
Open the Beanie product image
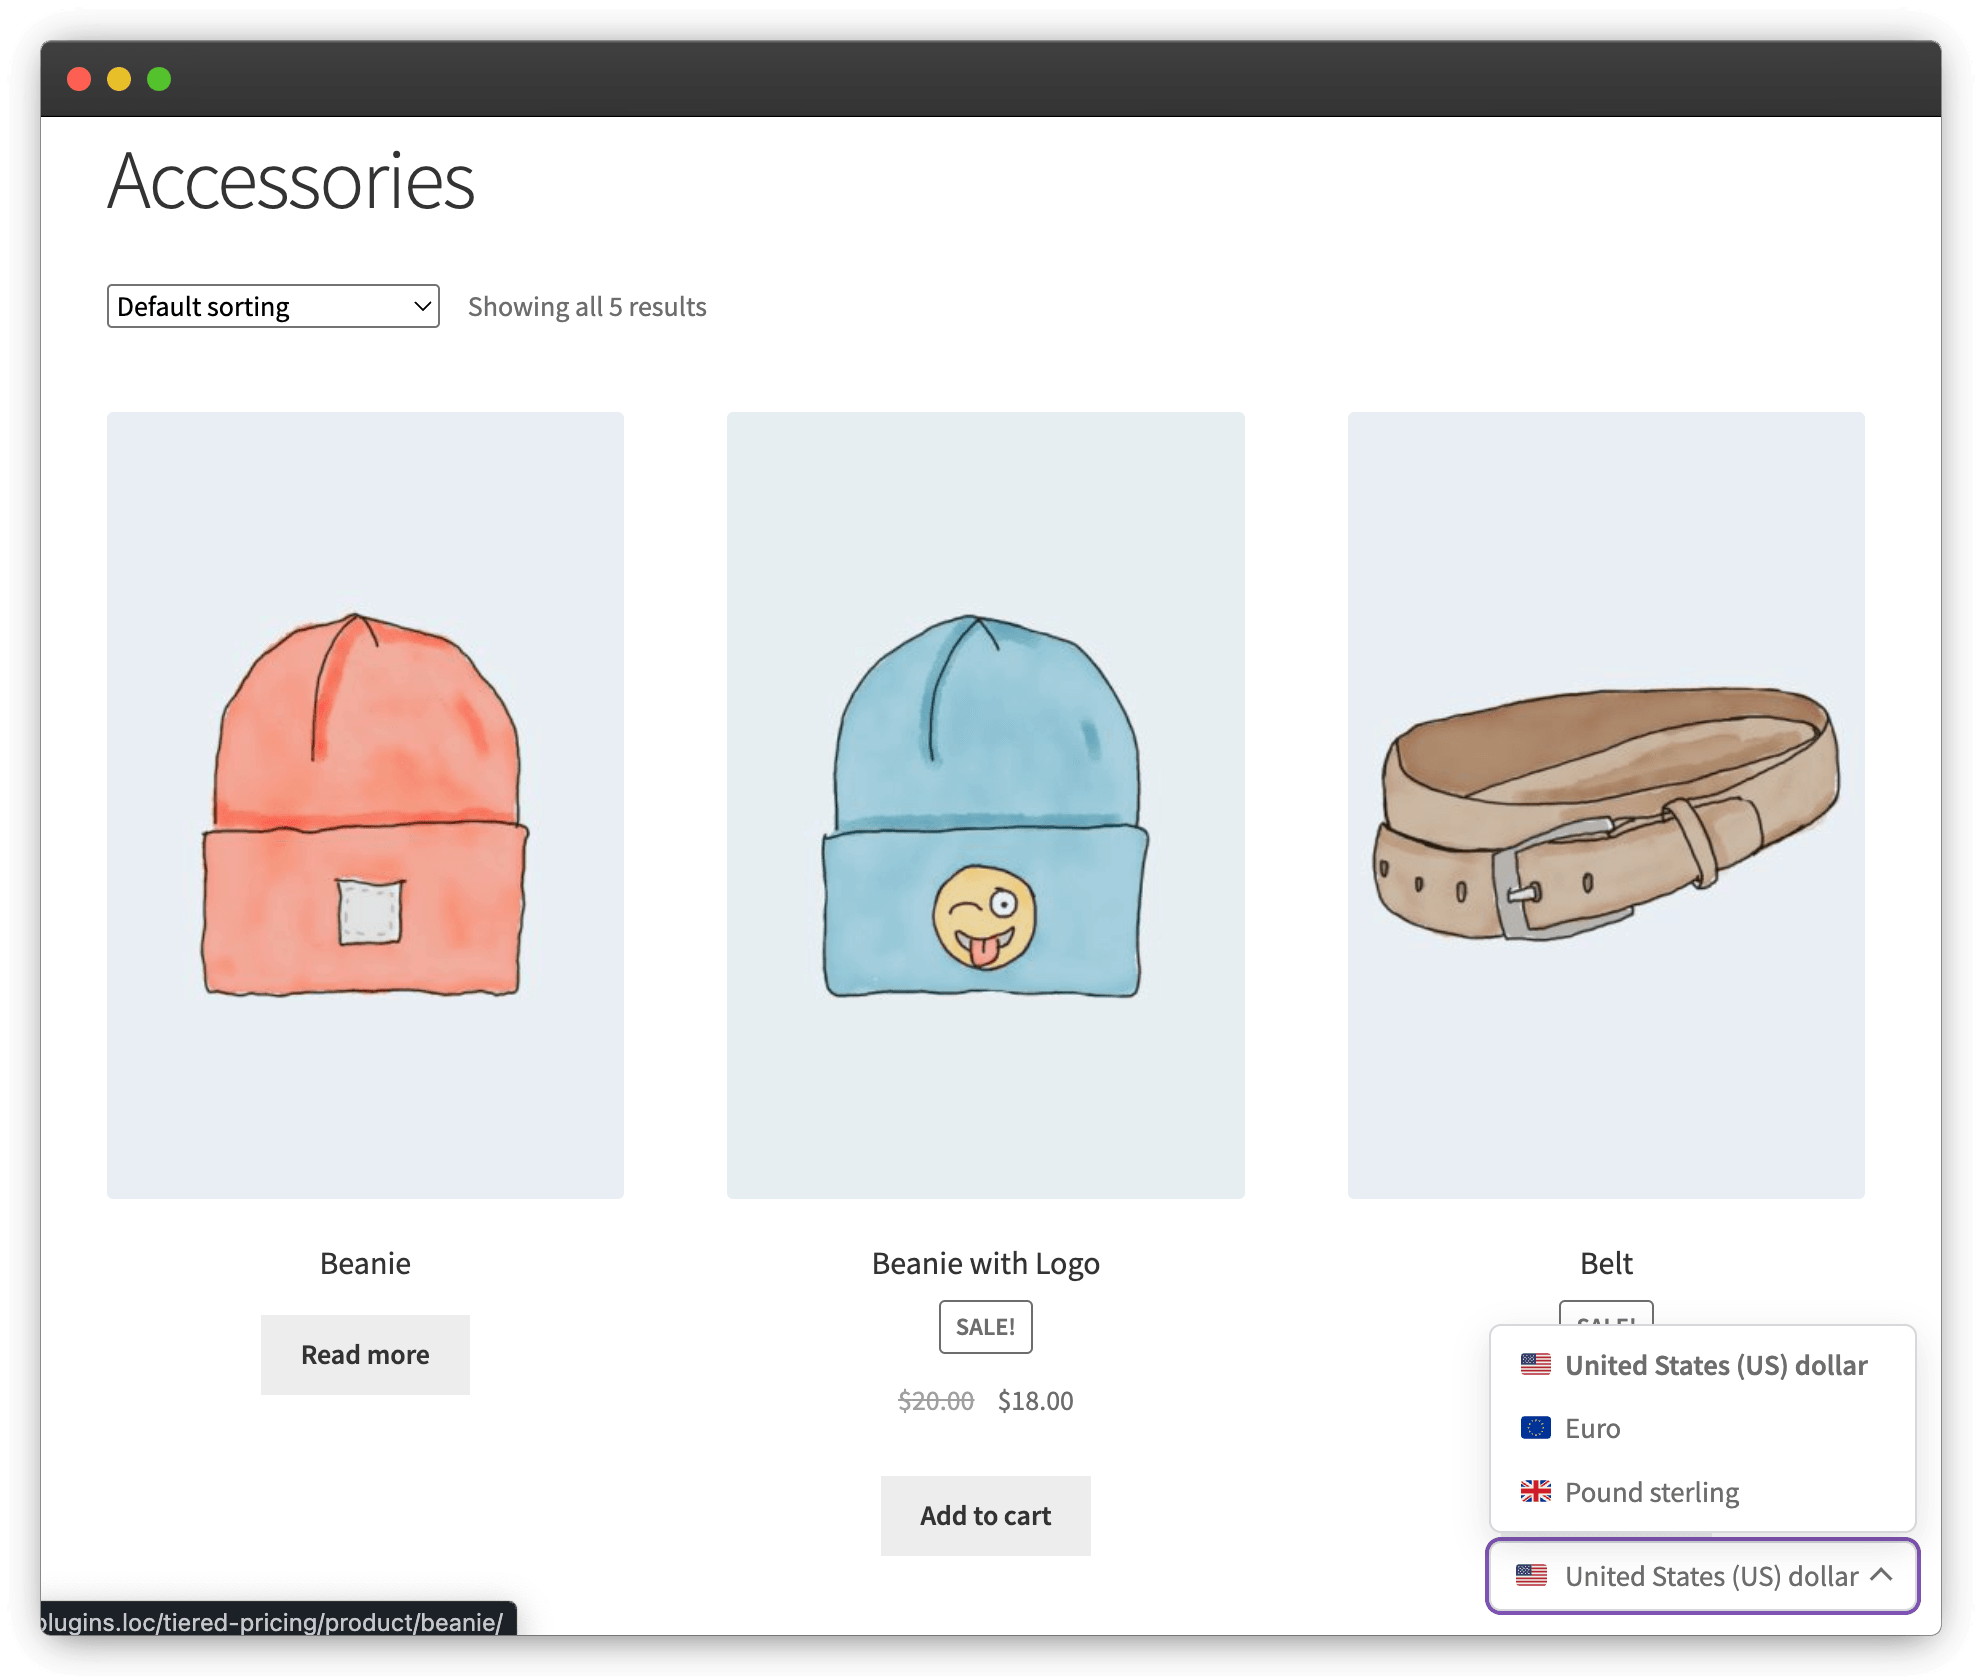tap(365, 805)
